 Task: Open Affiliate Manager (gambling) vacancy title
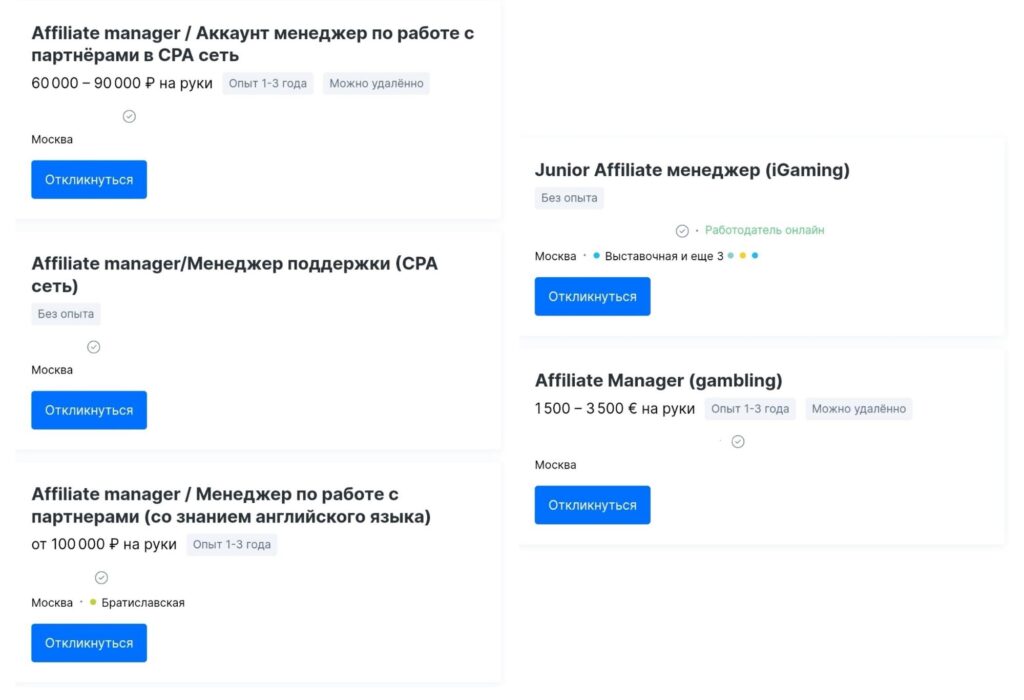[658, 380]
